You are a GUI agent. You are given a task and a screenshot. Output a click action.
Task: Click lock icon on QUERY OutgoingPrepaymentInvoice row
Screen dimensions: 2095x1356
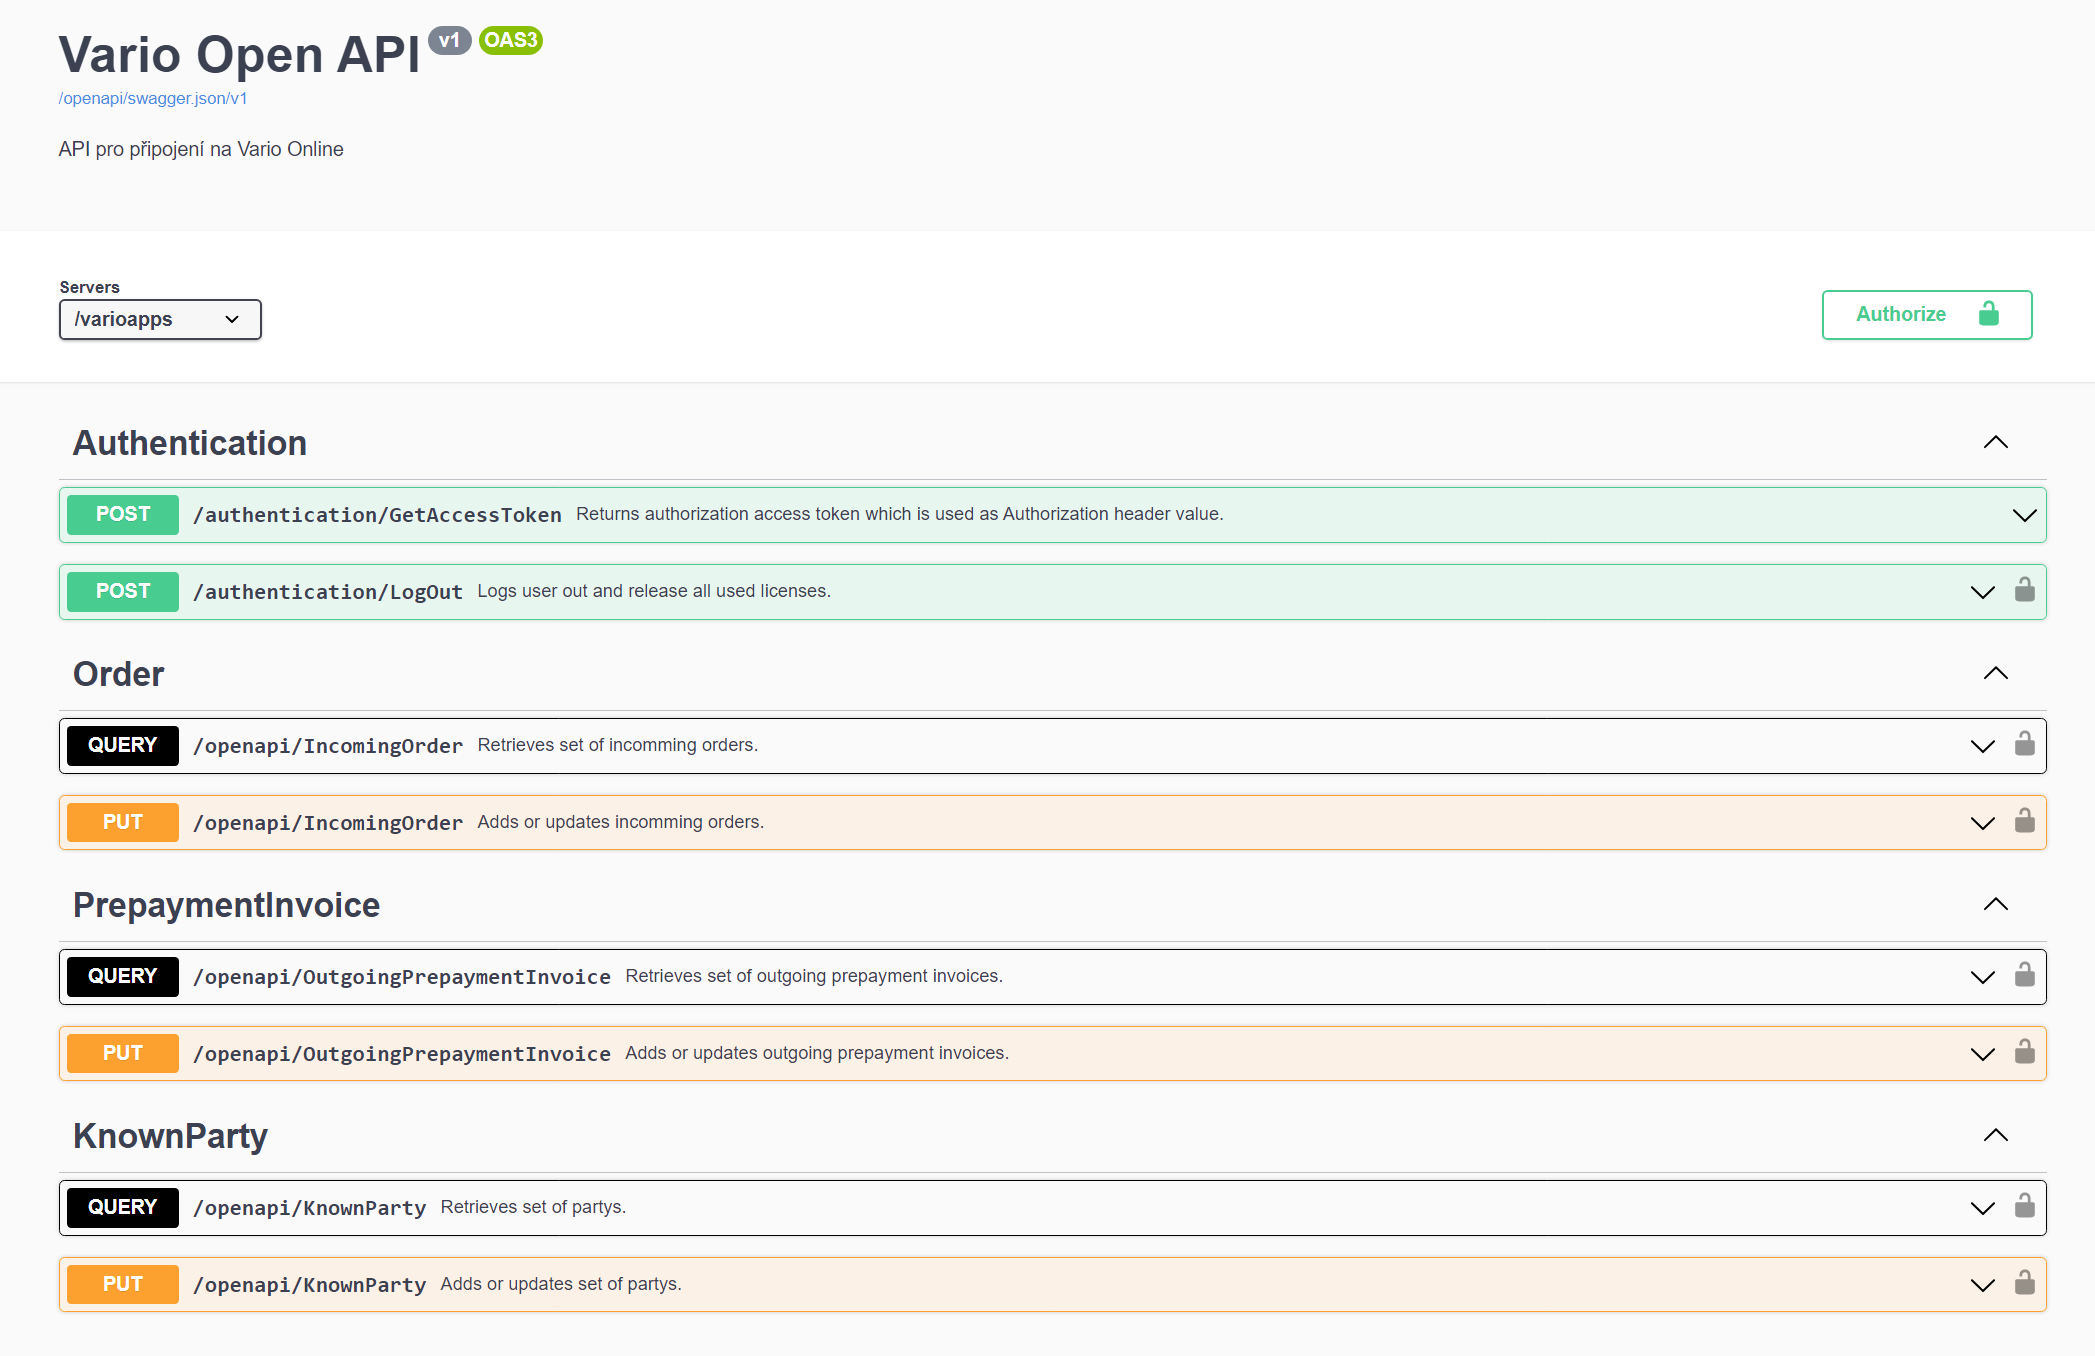(2024, 975)
